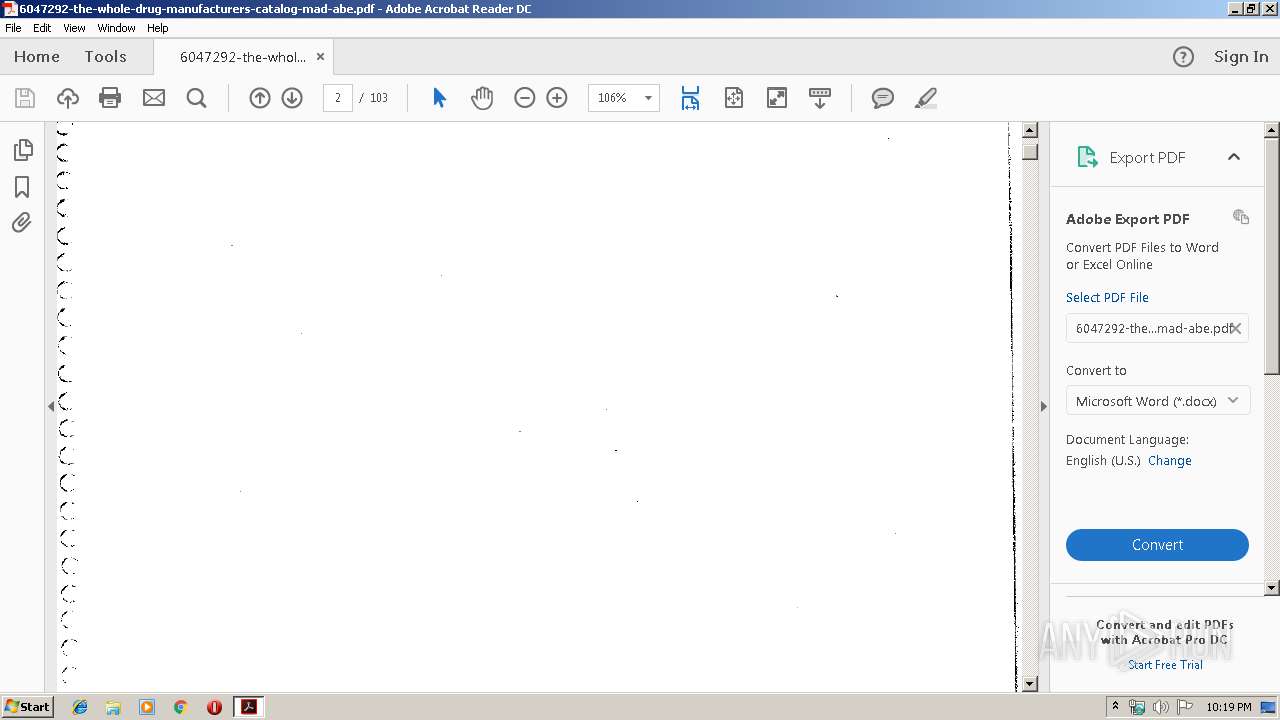Screen dimensions: 1280x720
Task: Go to next page arrow
Action: 292,98
